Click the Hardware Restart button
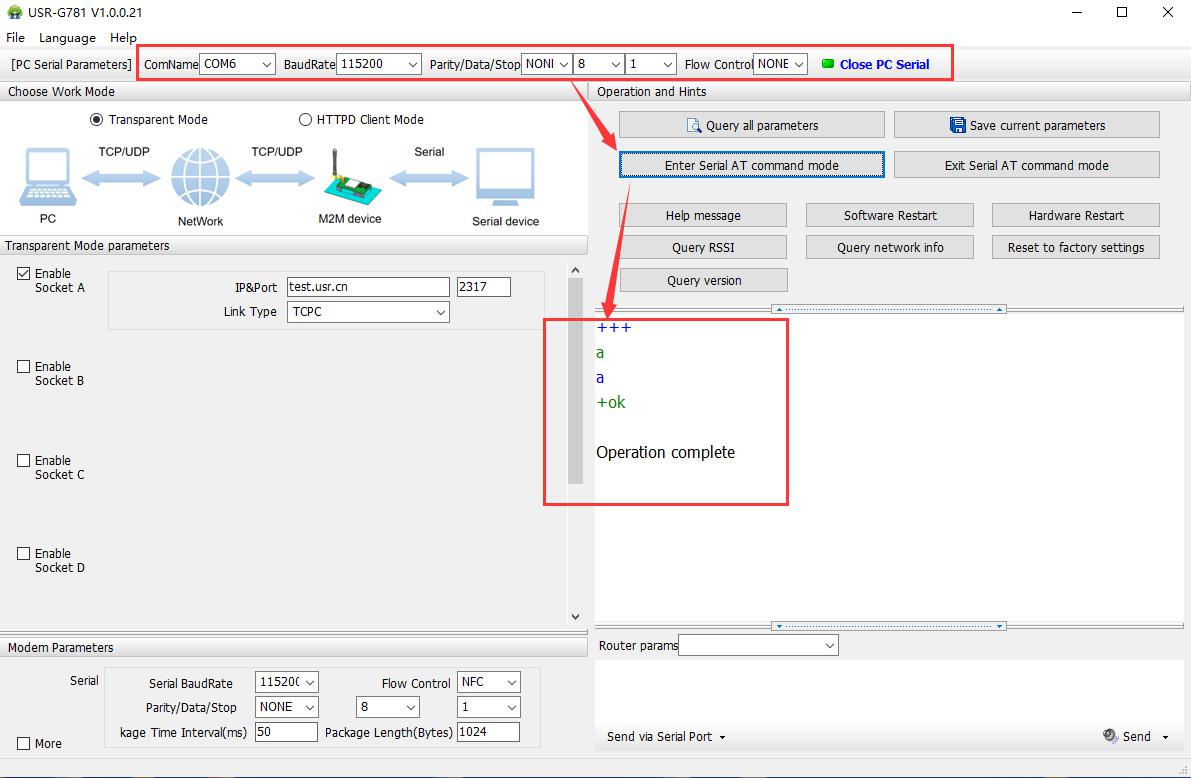The width and height of the screenshot is (1191, 778). [1076, 215]
